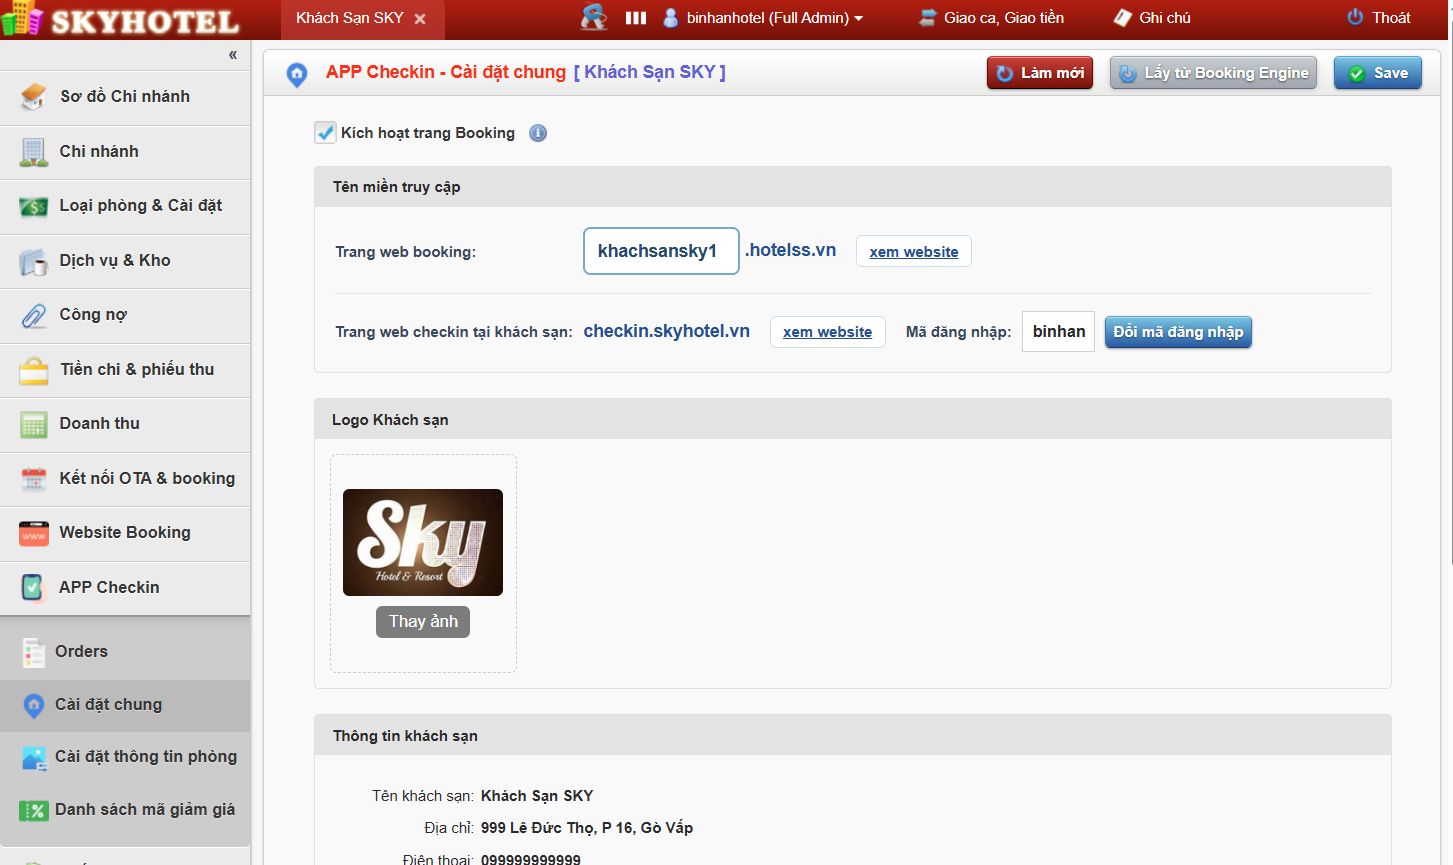
Task: Open the Công nợ paperclip icon
Action: coord(33,315)
